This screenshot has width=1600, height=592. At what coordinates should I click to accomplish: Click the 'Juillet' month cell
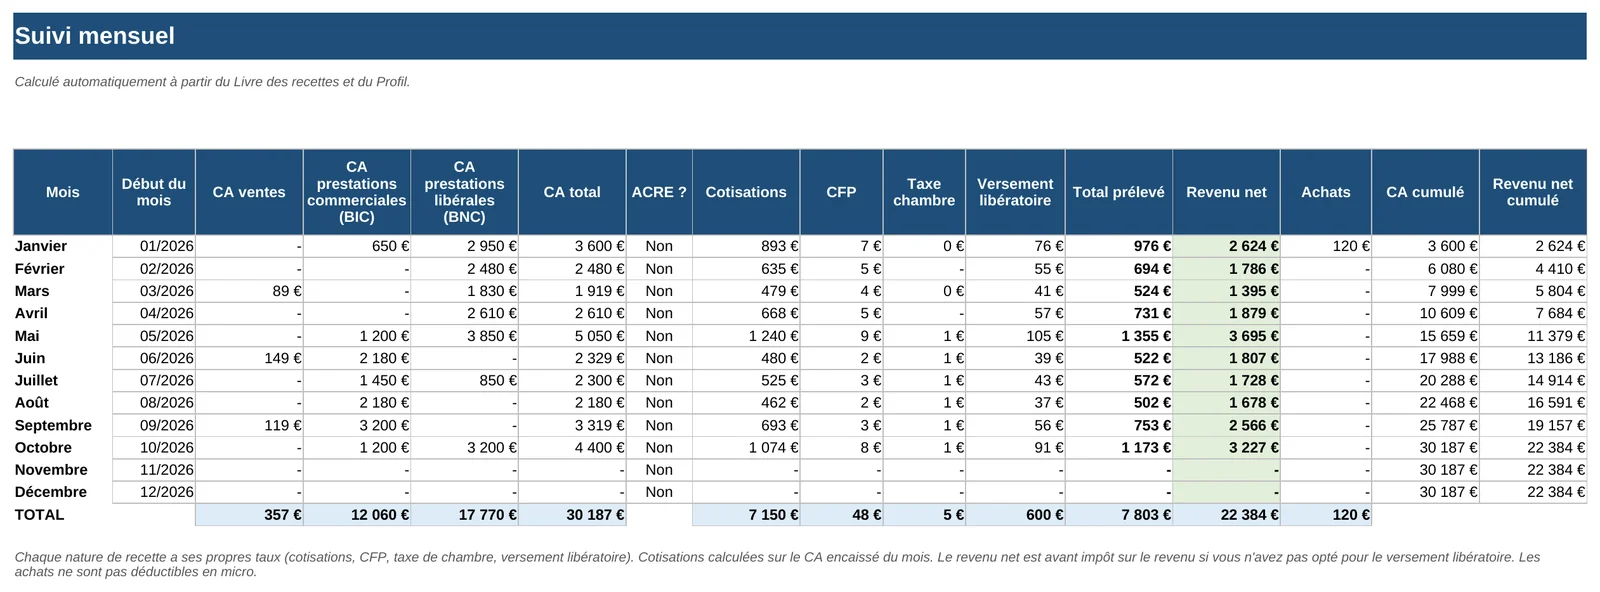[63, 380]
